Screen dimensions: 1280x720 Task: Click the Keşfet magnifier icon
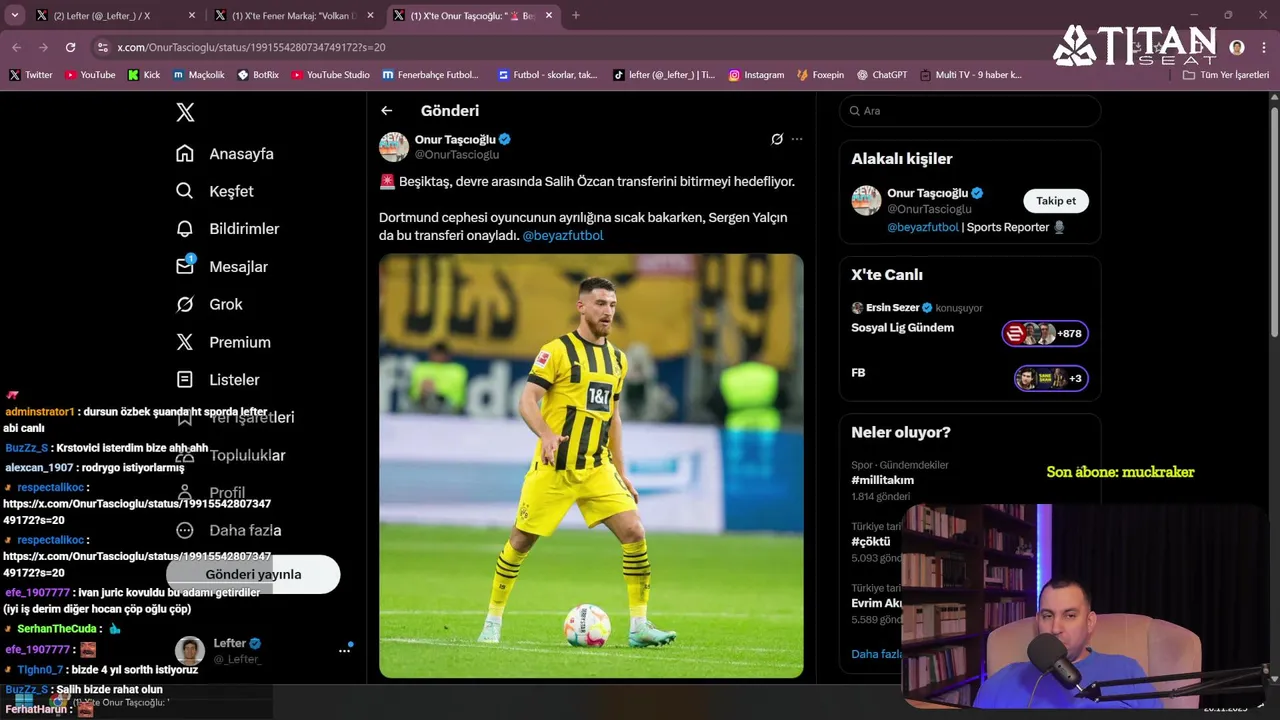(x=185, y=191)
